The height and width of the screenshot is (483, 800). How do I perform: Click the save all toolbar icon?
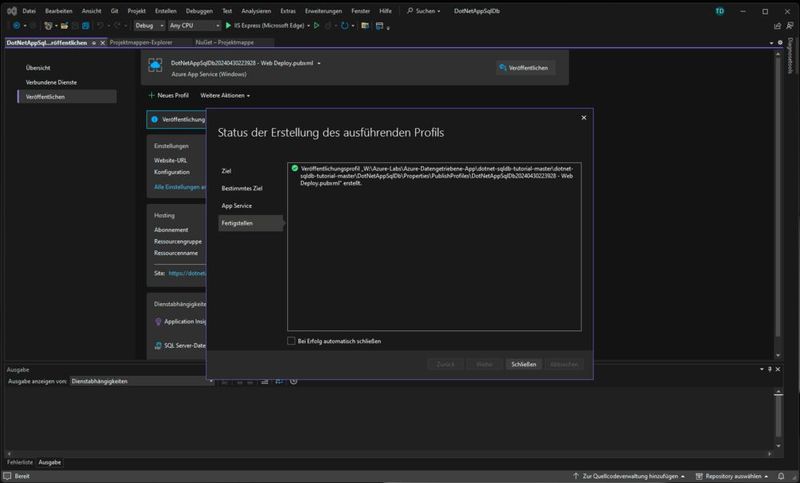click(86, 26)
